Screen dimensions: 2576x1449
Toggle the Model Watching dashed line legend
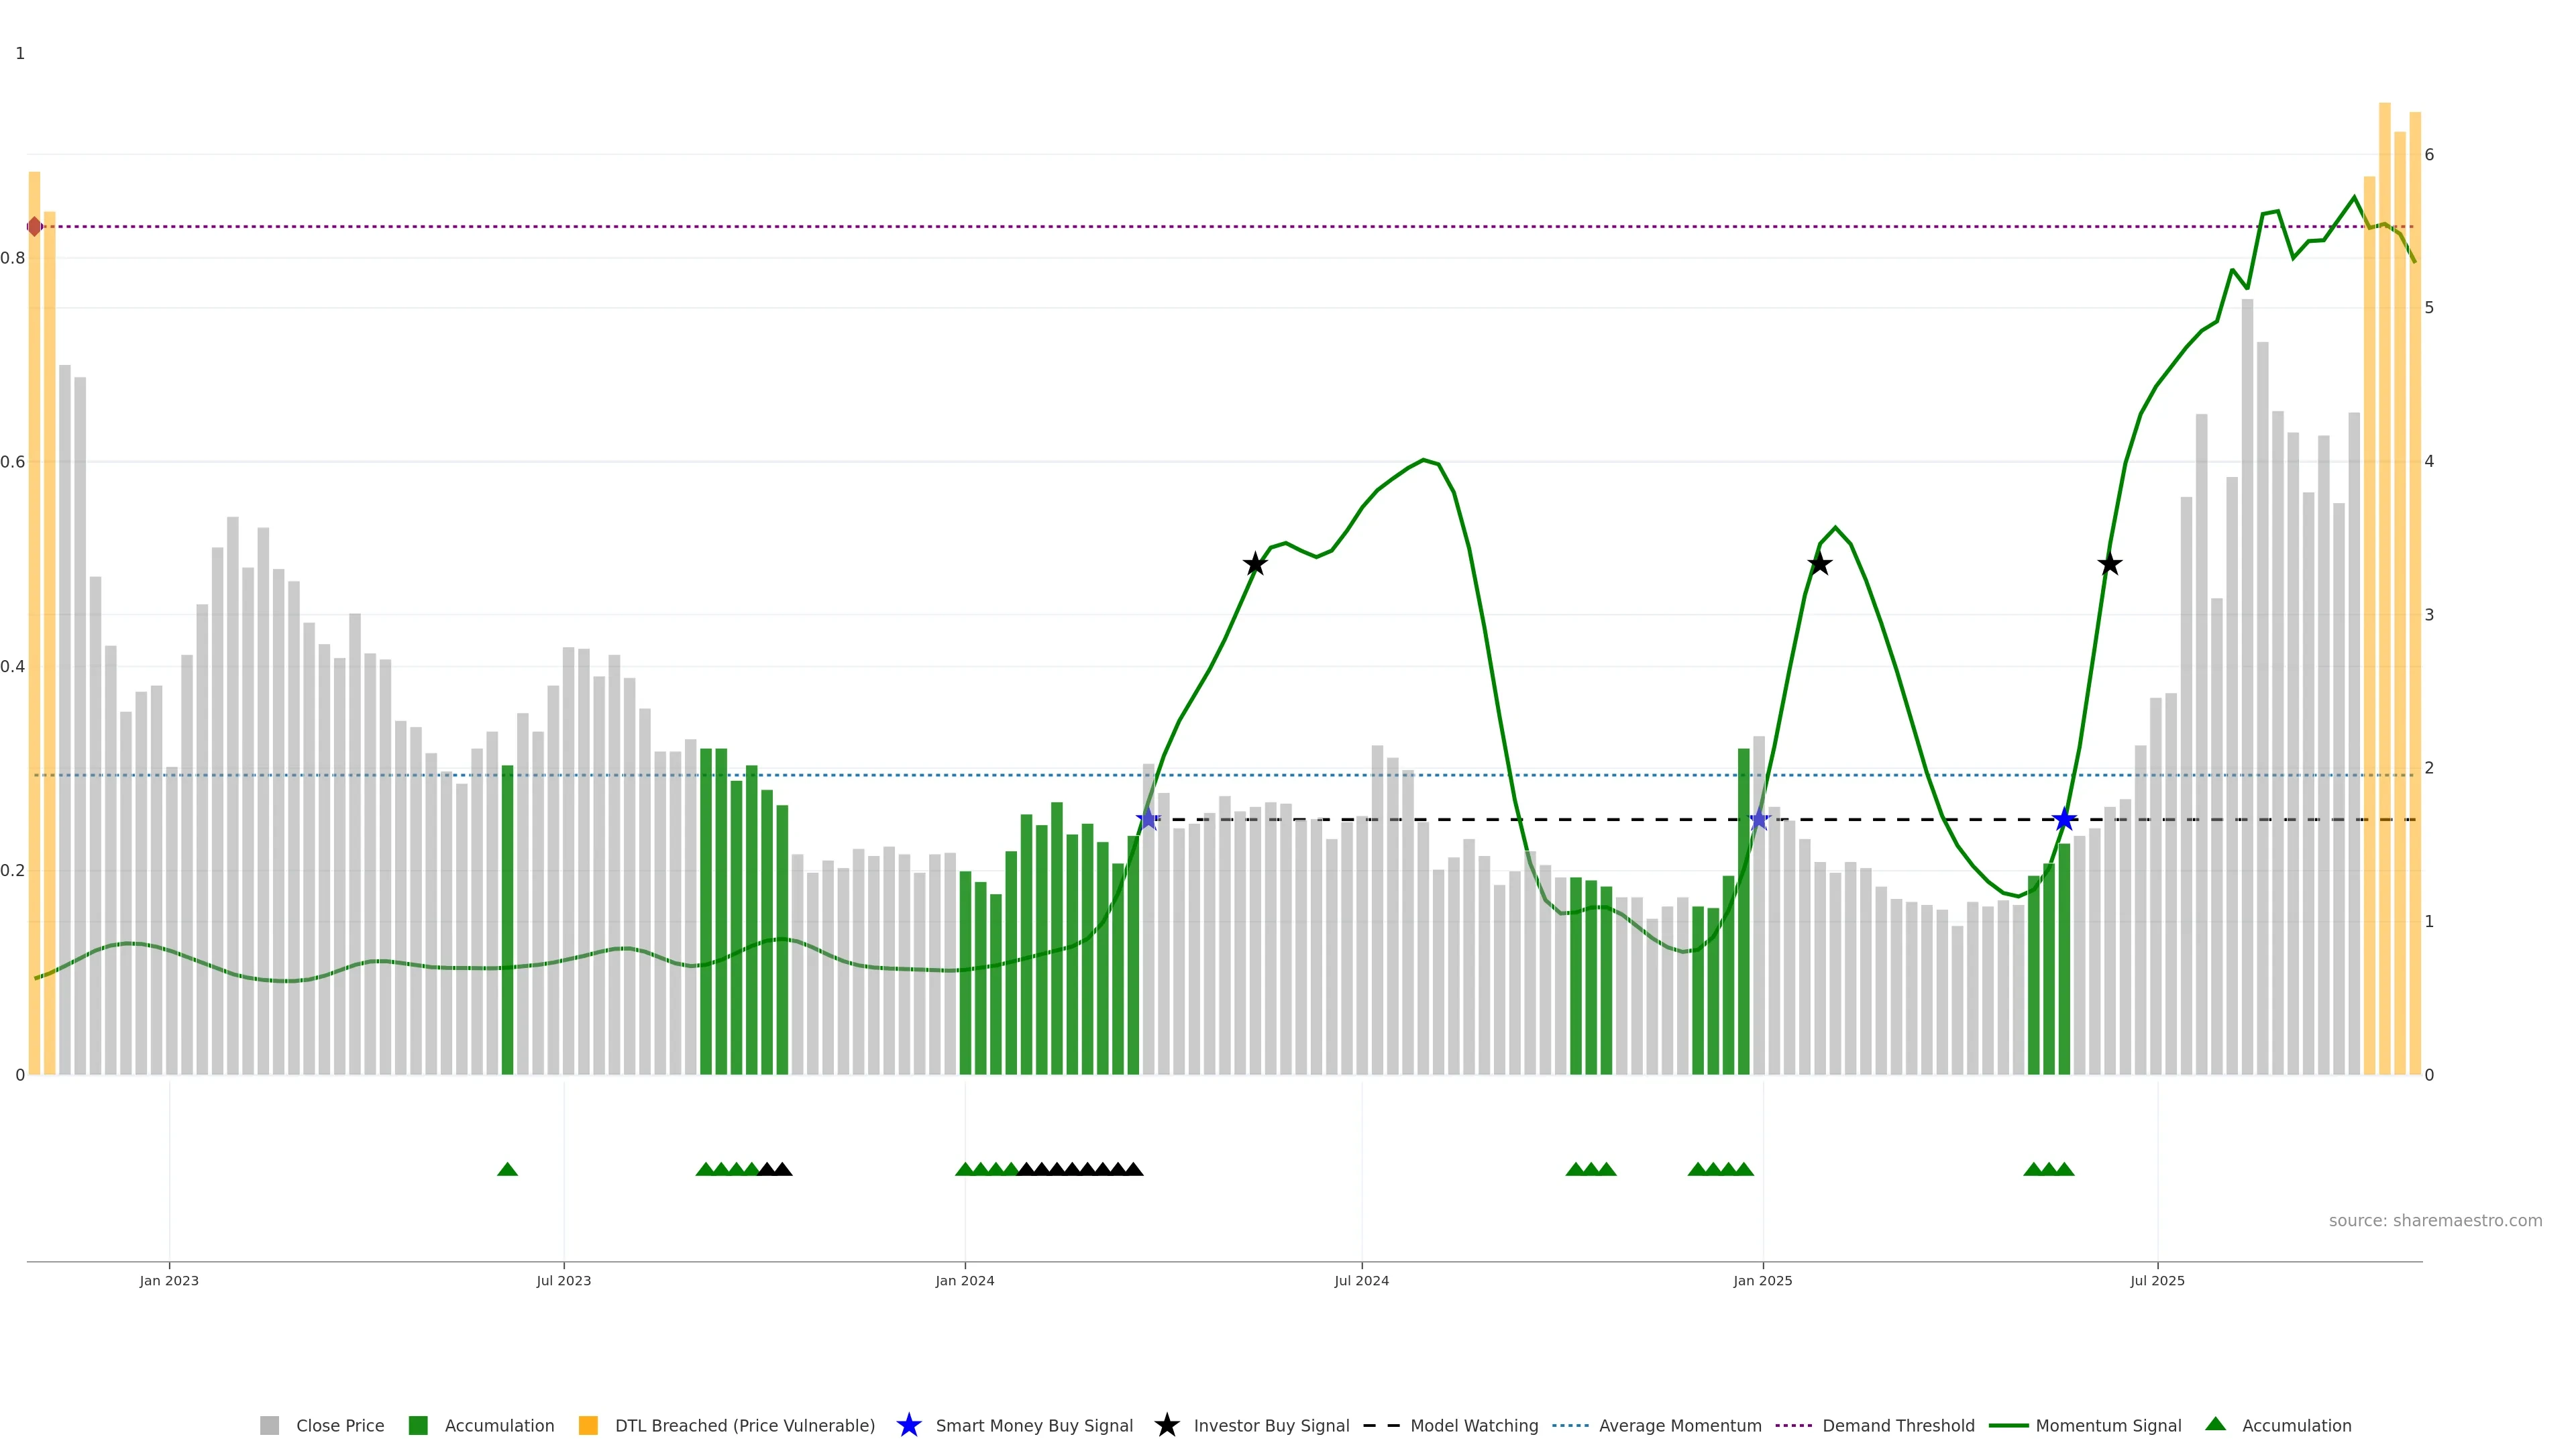click(1382, 1426)
